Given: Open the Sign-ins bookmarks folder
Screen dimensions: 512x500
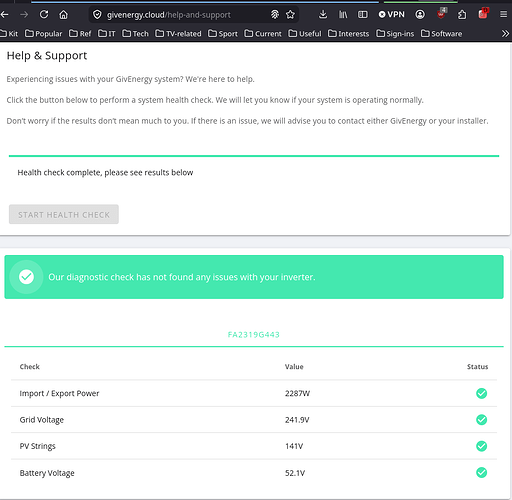Looking at the screenshot, I should (395, 34).
